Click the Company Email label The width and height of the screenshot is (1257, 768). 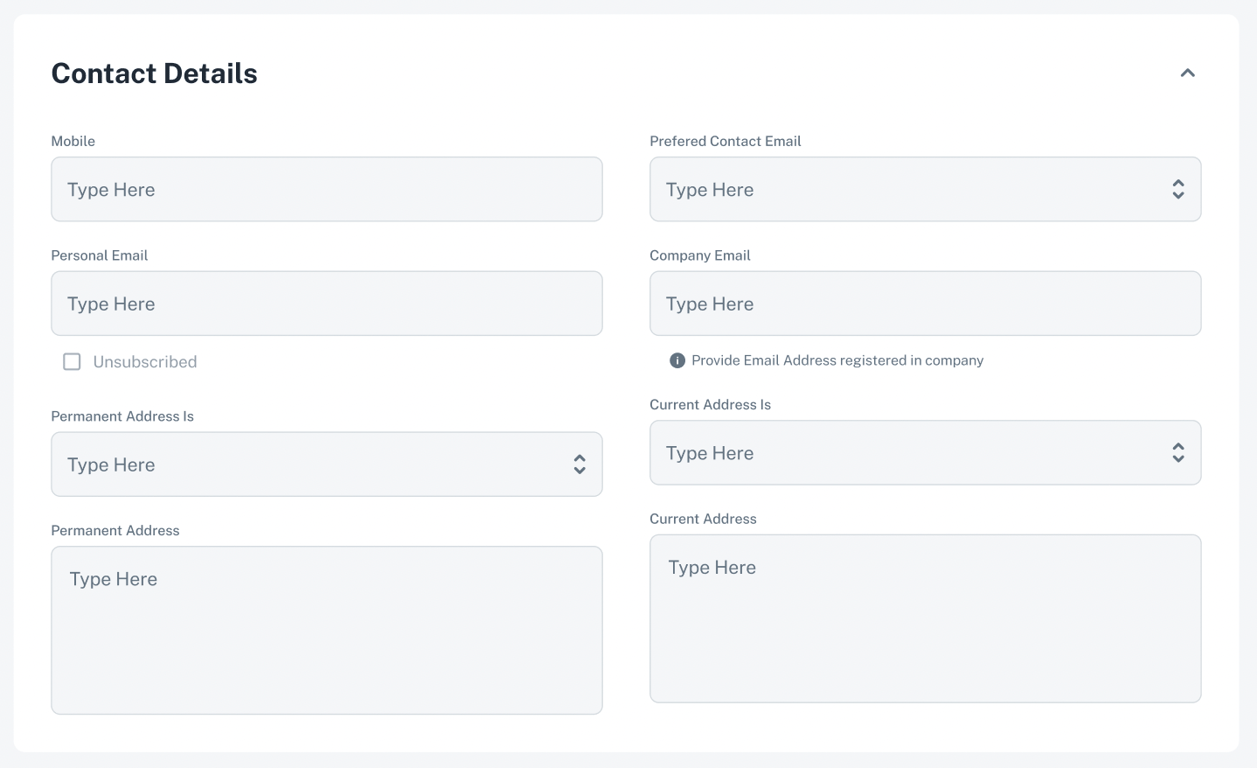(700, 255)
